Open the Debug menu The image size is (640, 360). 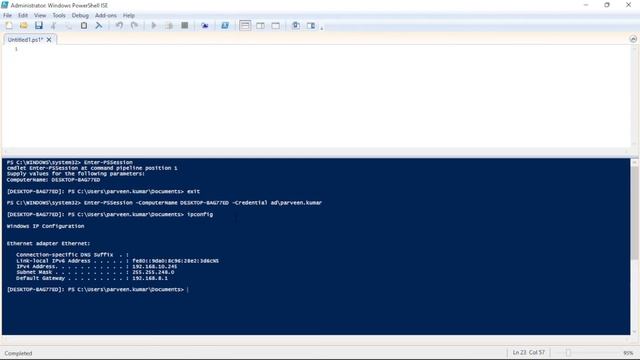click(x=80, y=15)
